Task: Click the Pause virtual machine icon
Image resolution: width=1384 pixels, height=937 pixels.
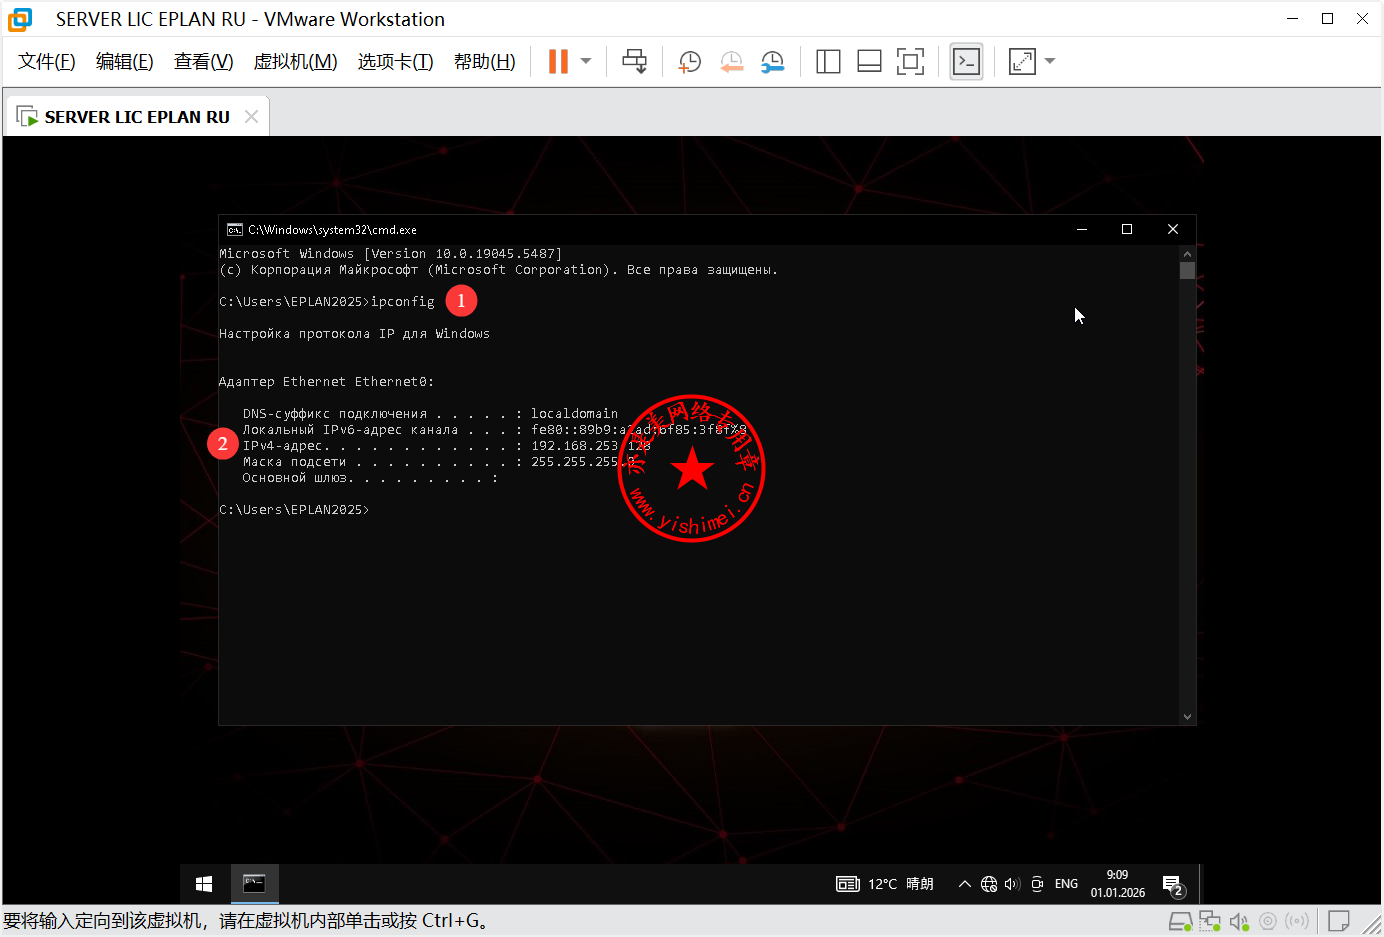Action: pyautogui.click(x=558, y=62)
